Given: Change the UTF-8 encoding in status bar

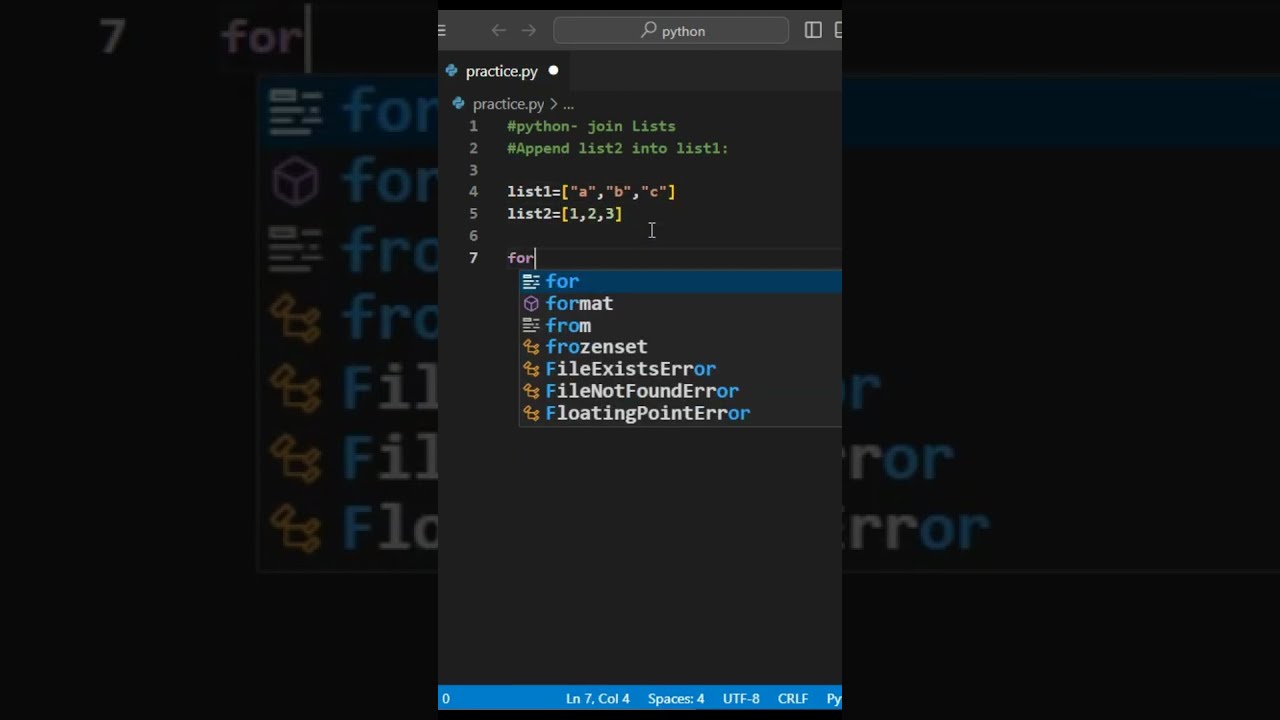Looking at the screenshot, I should 741,699.
